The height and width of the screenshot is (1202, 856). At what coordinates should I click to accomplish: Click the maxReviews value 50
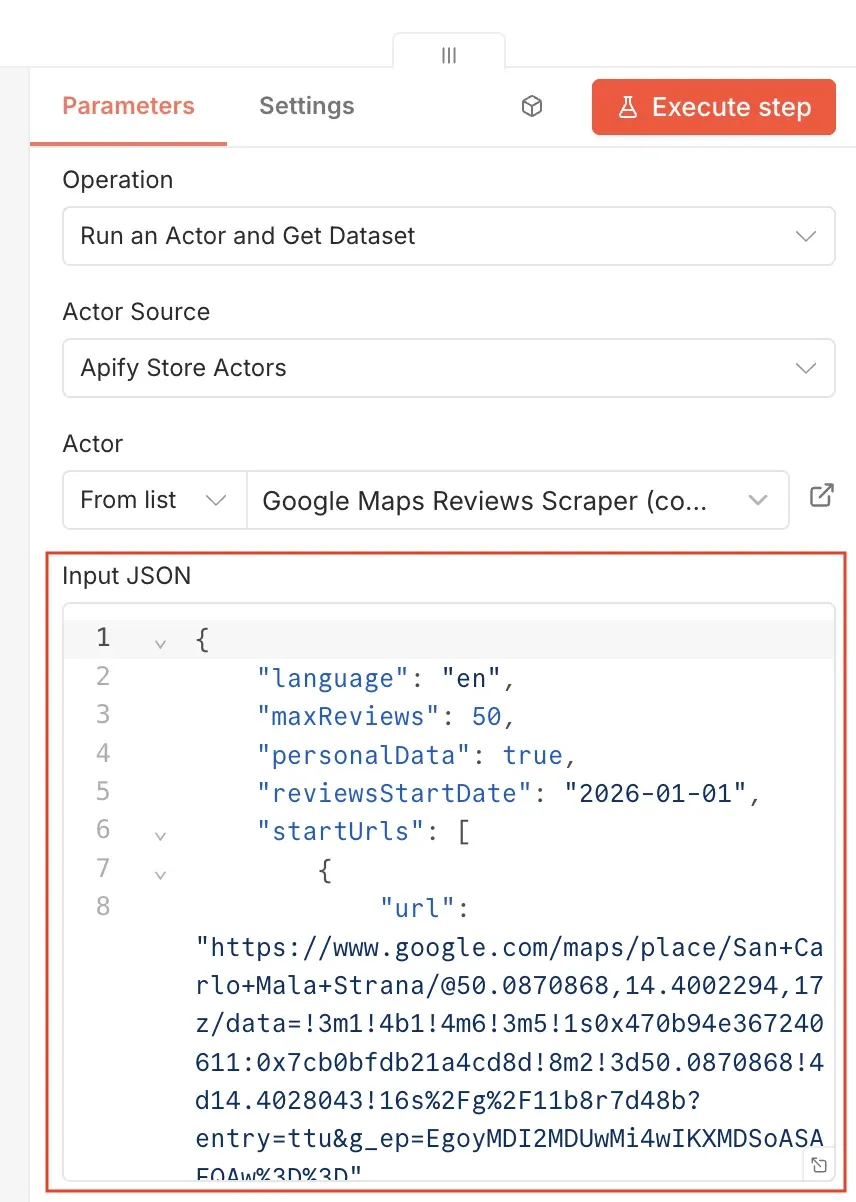(487, 717)
